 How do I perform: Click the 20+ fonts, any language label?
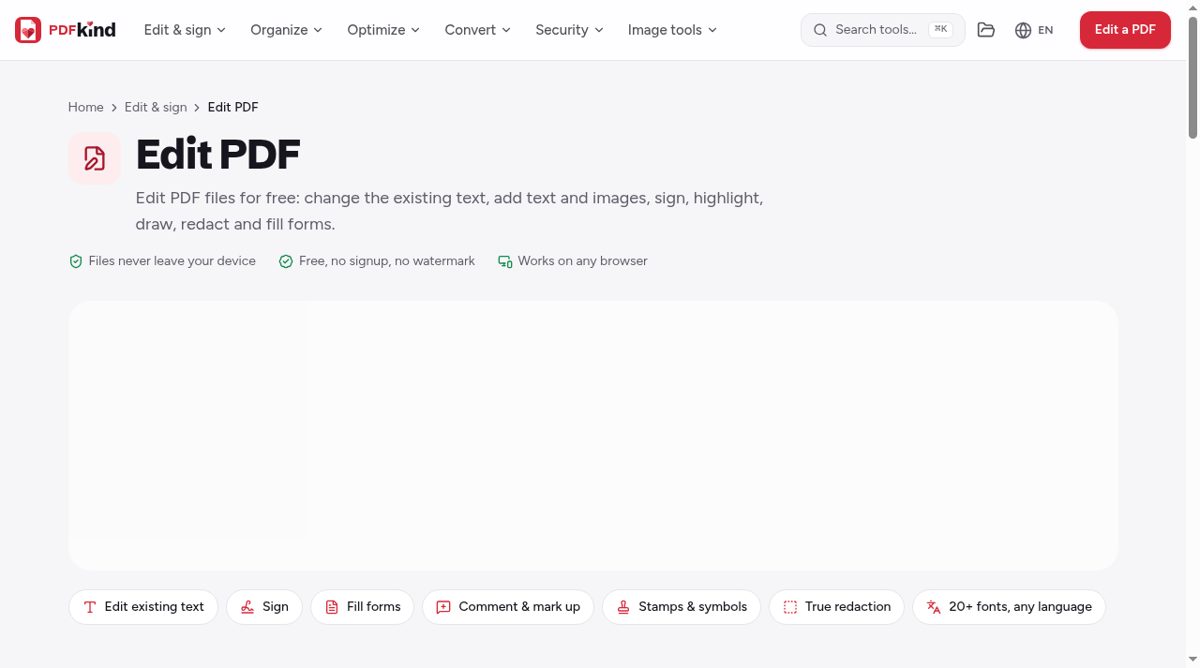click(x=1020, y=607)
